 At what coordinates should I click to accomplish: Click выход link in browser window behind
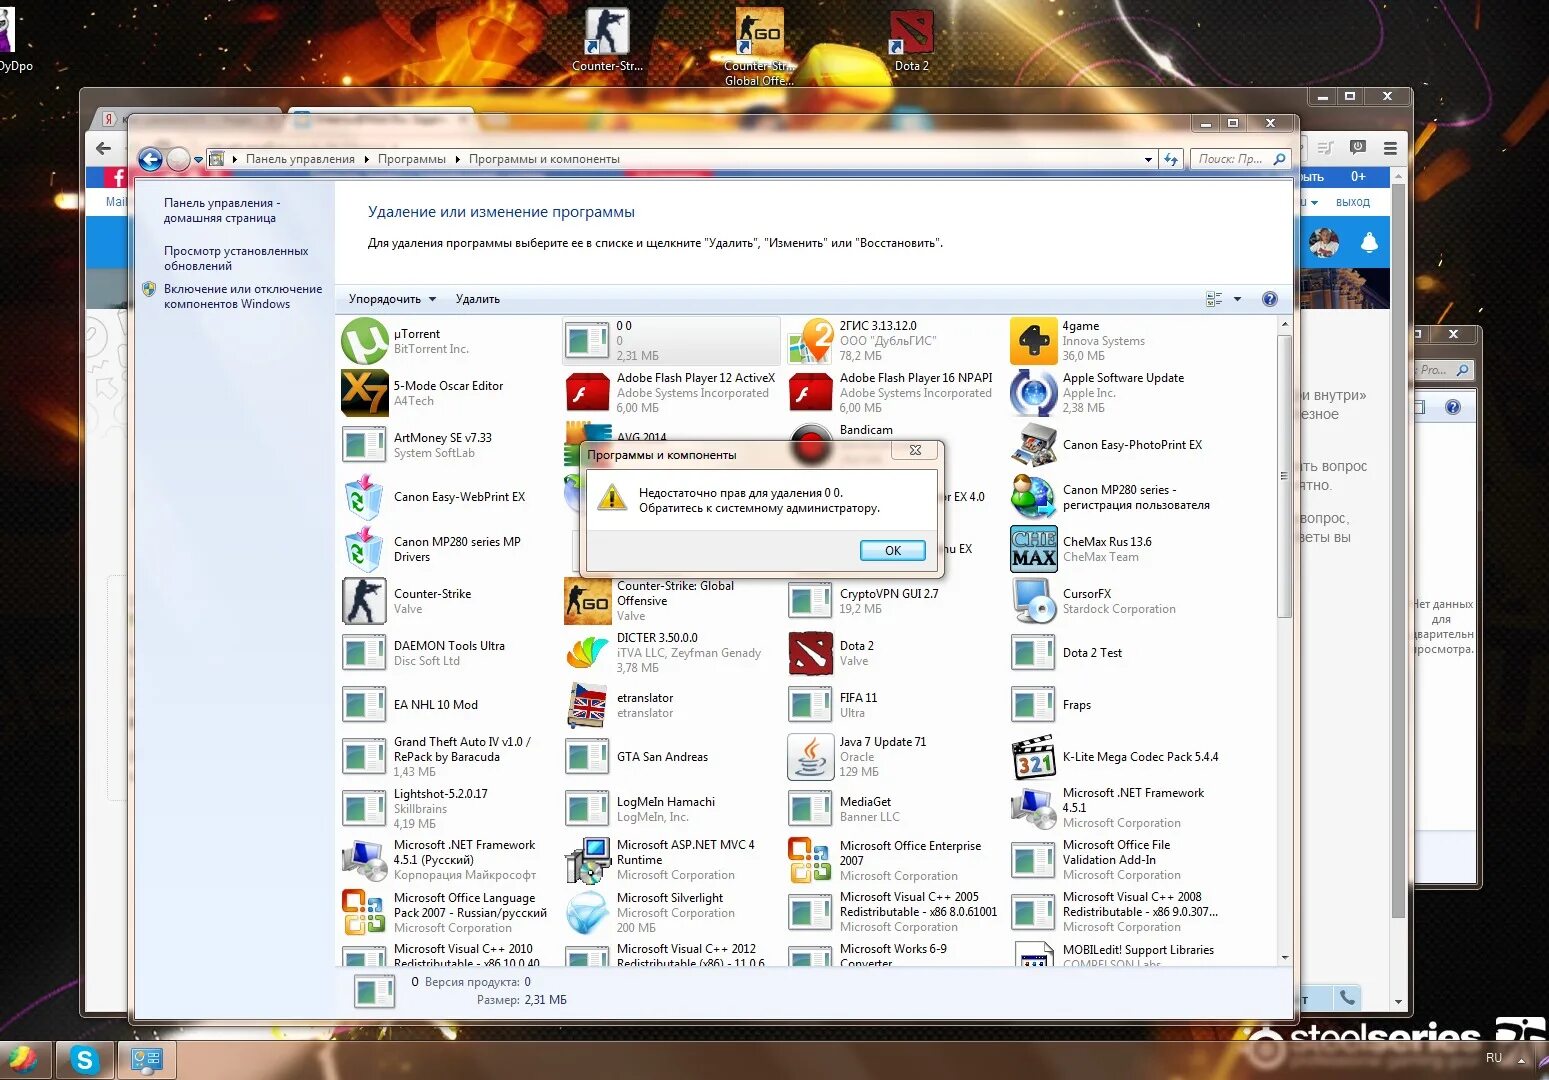(1352, 202)
